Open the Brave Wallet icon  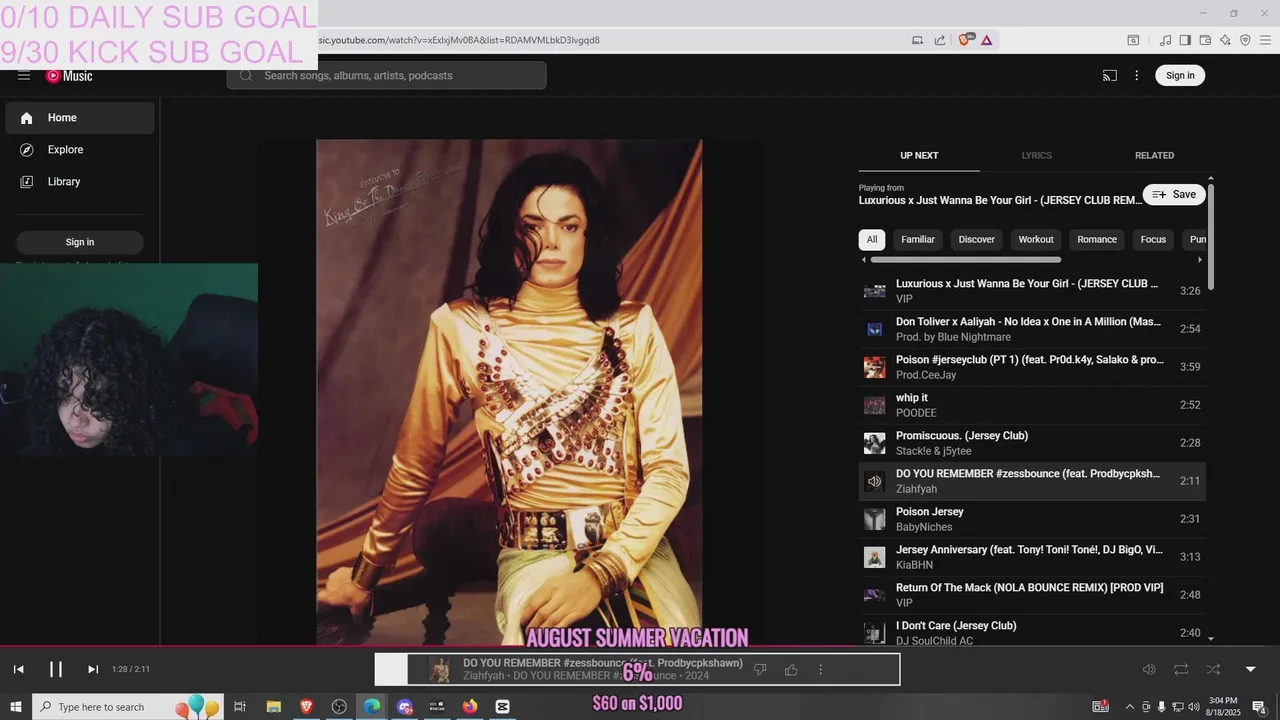coord(1205,40)
